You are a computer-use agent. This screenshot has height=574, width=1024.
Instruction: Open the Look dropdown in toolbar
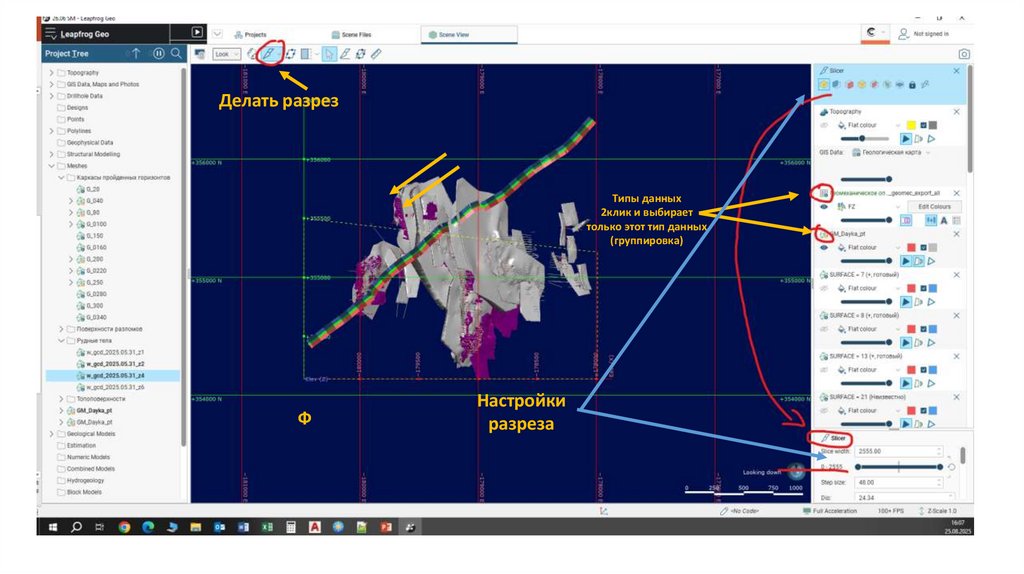click(227, 54)
